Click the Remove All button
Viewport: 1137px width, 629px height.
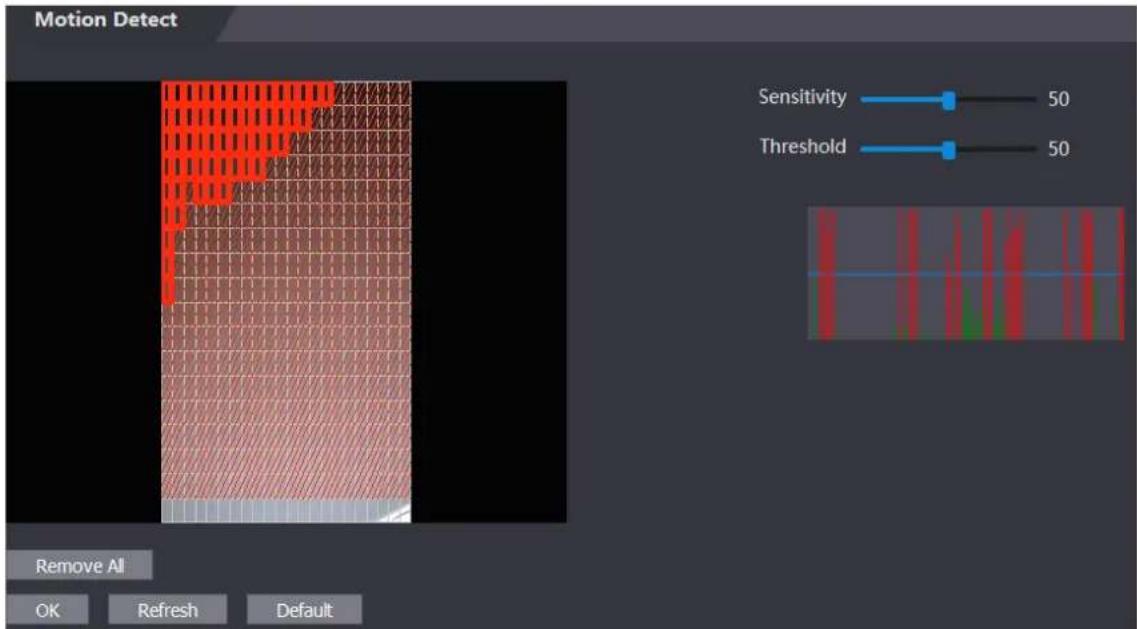click(x=79, y=566)
